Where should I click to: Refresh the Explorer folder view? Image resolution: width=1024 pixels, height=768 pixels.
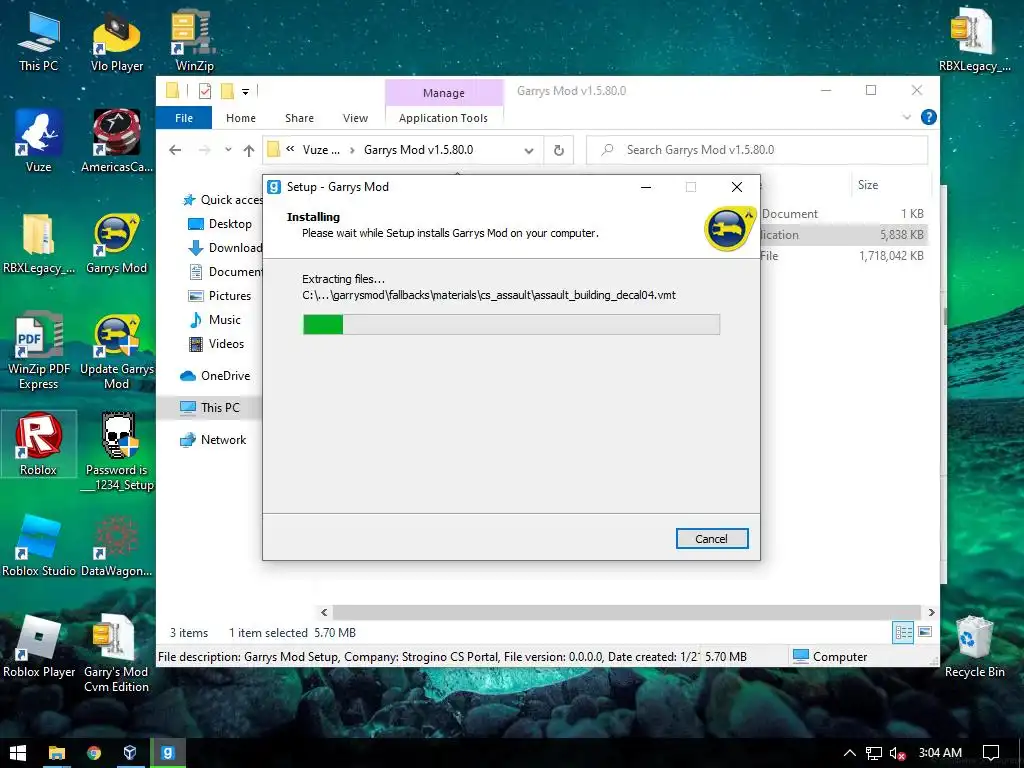(559, 150)
